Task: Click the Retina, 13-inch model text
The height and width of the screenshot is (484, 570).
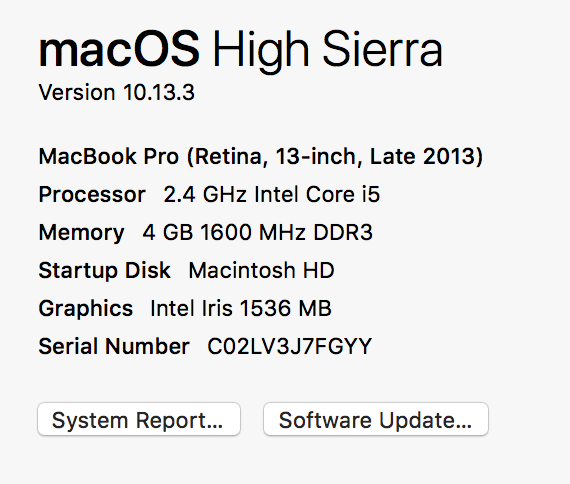Action: (275, 157)
